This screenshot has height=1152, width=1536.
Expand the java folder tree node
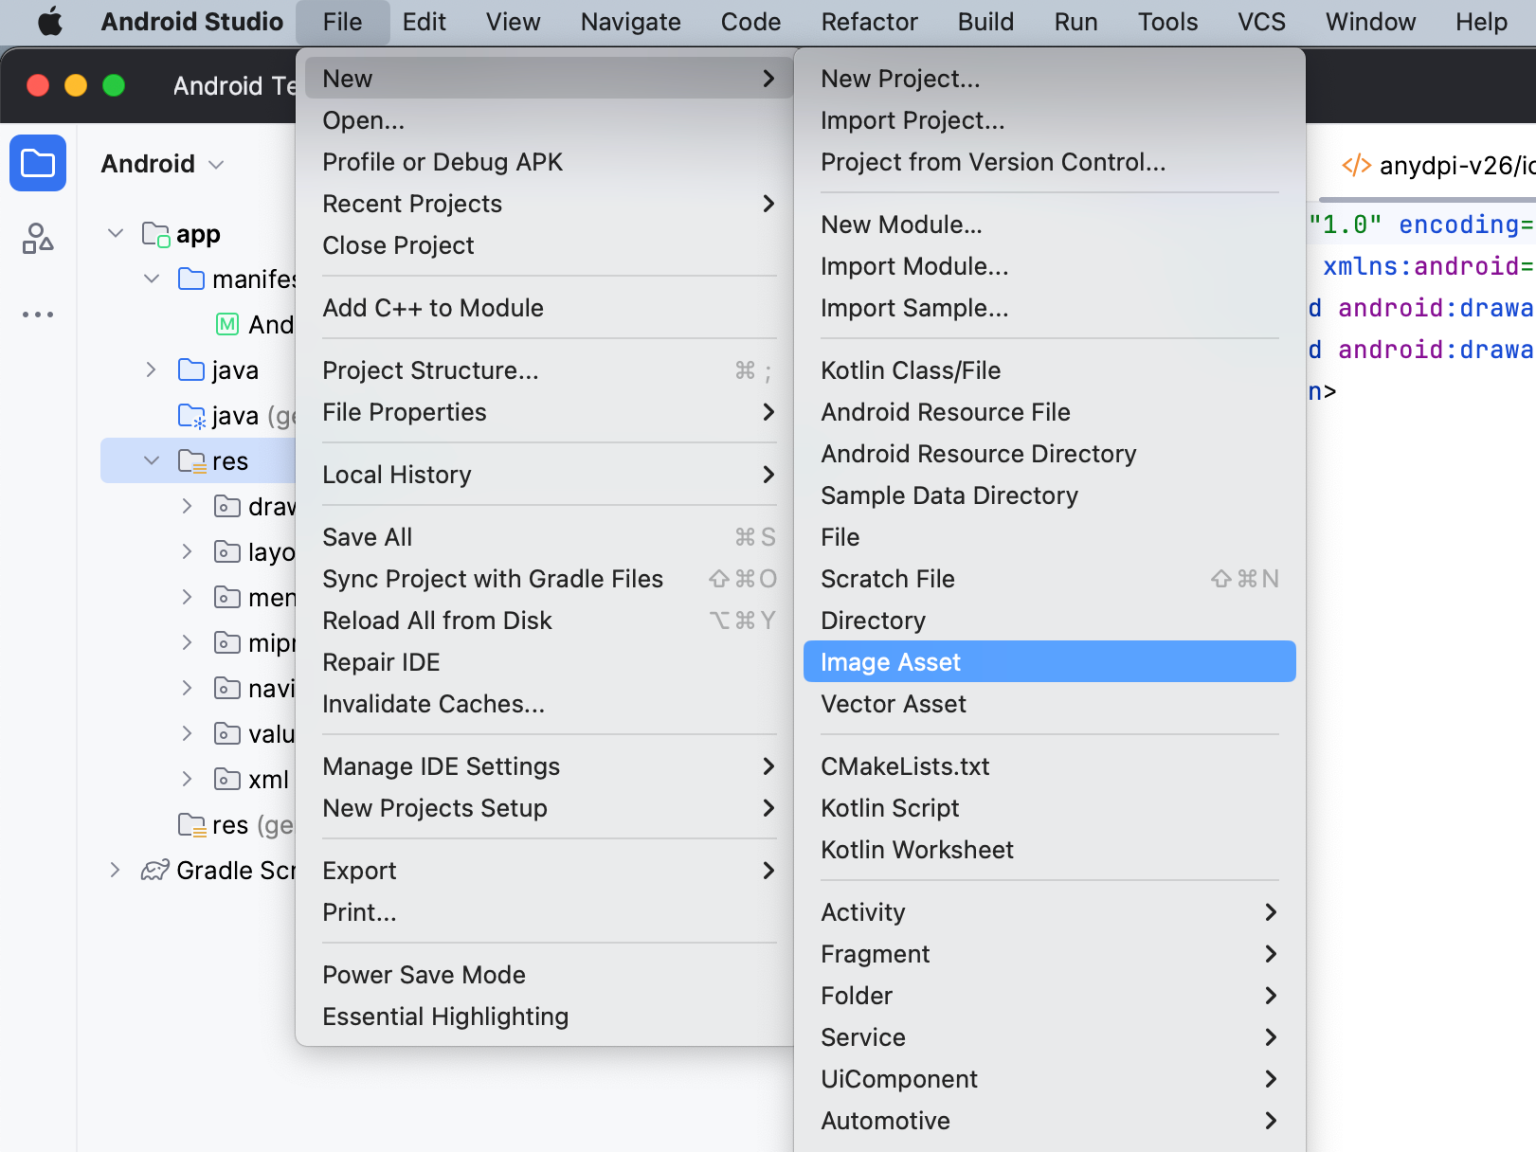151,370
